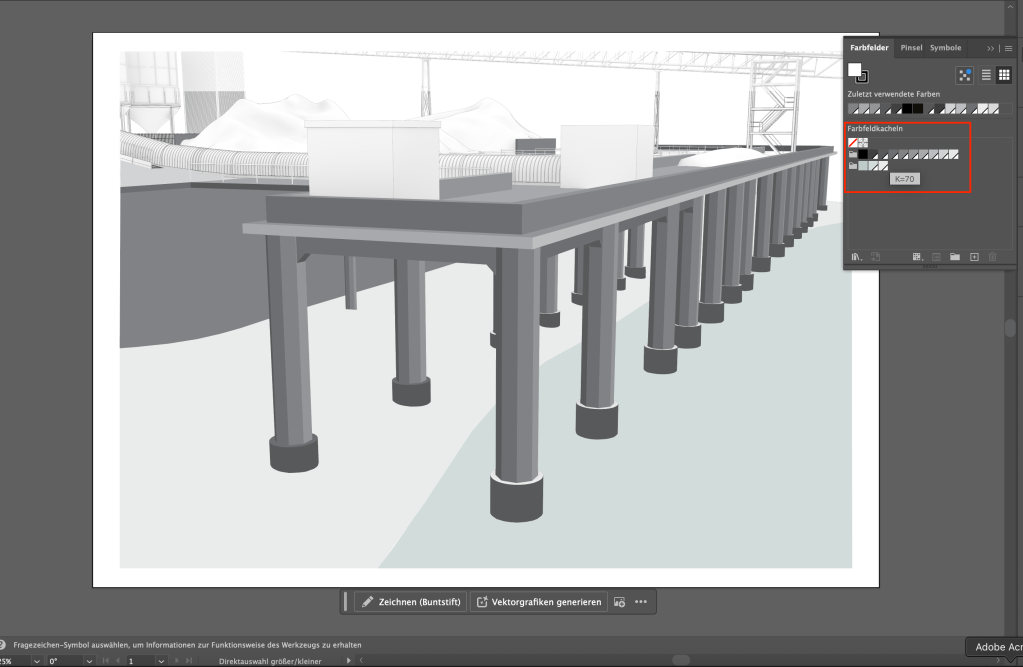Click Vektorgrafiken generieren button

[538, 602]
